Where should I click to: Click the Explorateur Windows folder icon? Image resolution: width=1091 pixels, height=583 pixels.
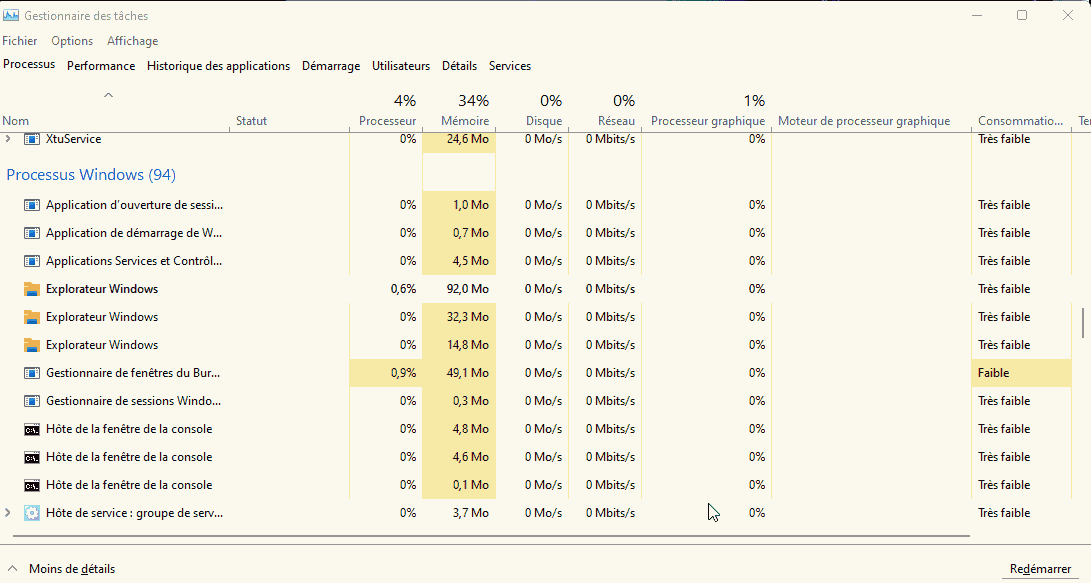(30, 288)
